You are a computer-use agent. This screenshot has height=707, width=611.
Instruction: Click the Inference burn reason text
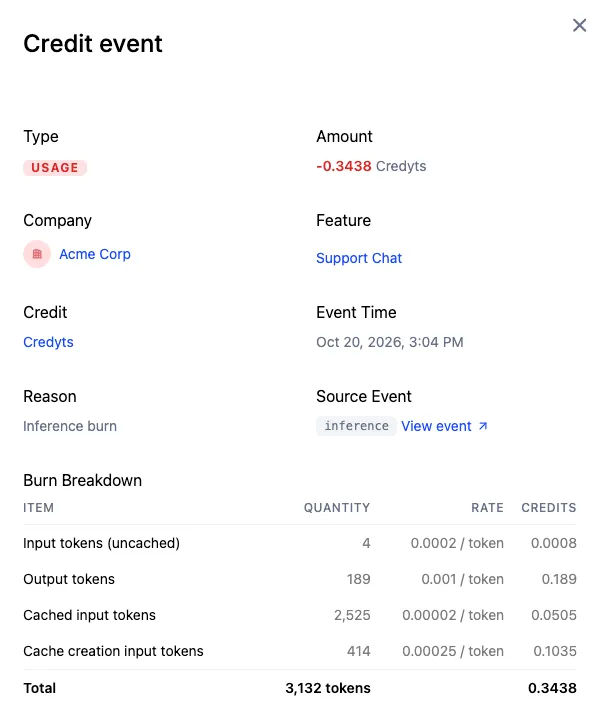70,426
